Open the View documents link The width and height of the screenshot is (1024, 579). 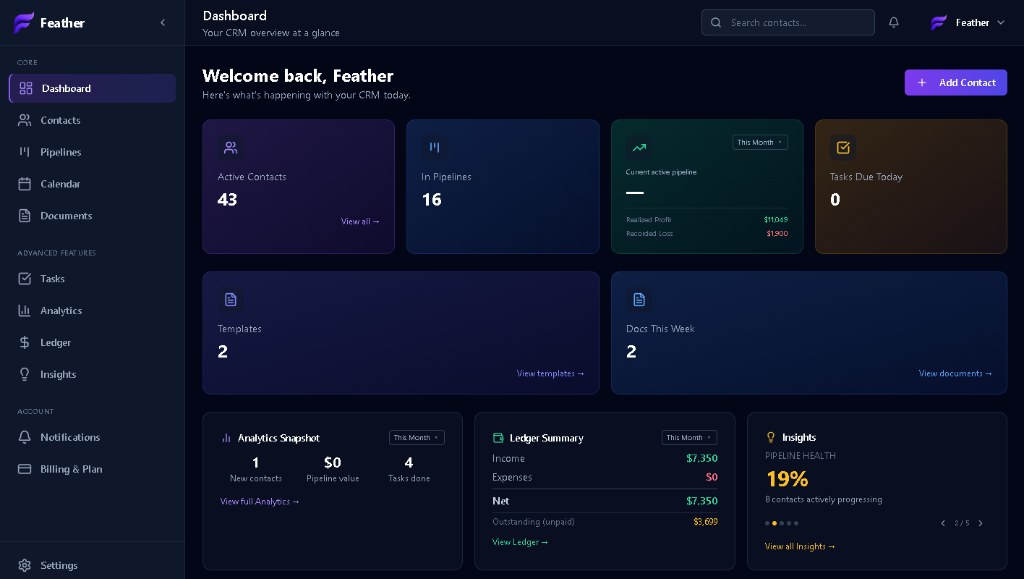(955, 373)
